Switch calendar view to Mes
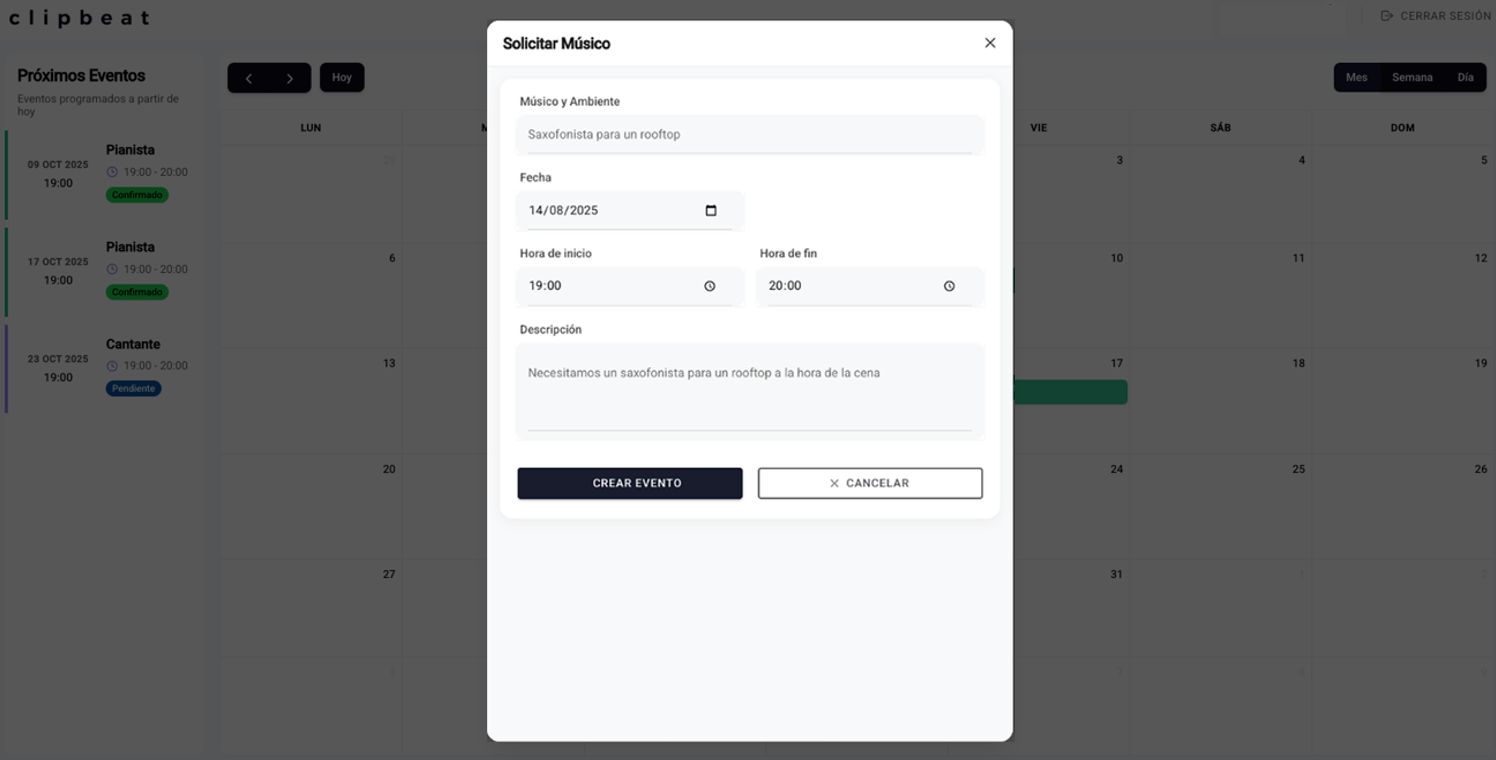Viewport: 1496px width, 760px height. pyautogui.click(x=1356, y=77)
